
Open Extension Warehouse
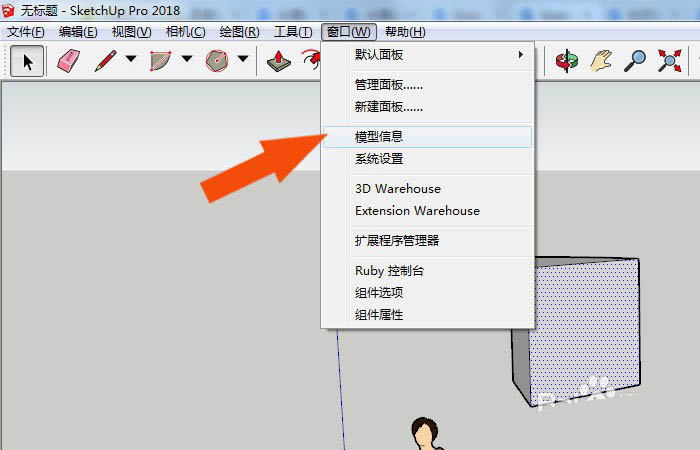[428, 210]
